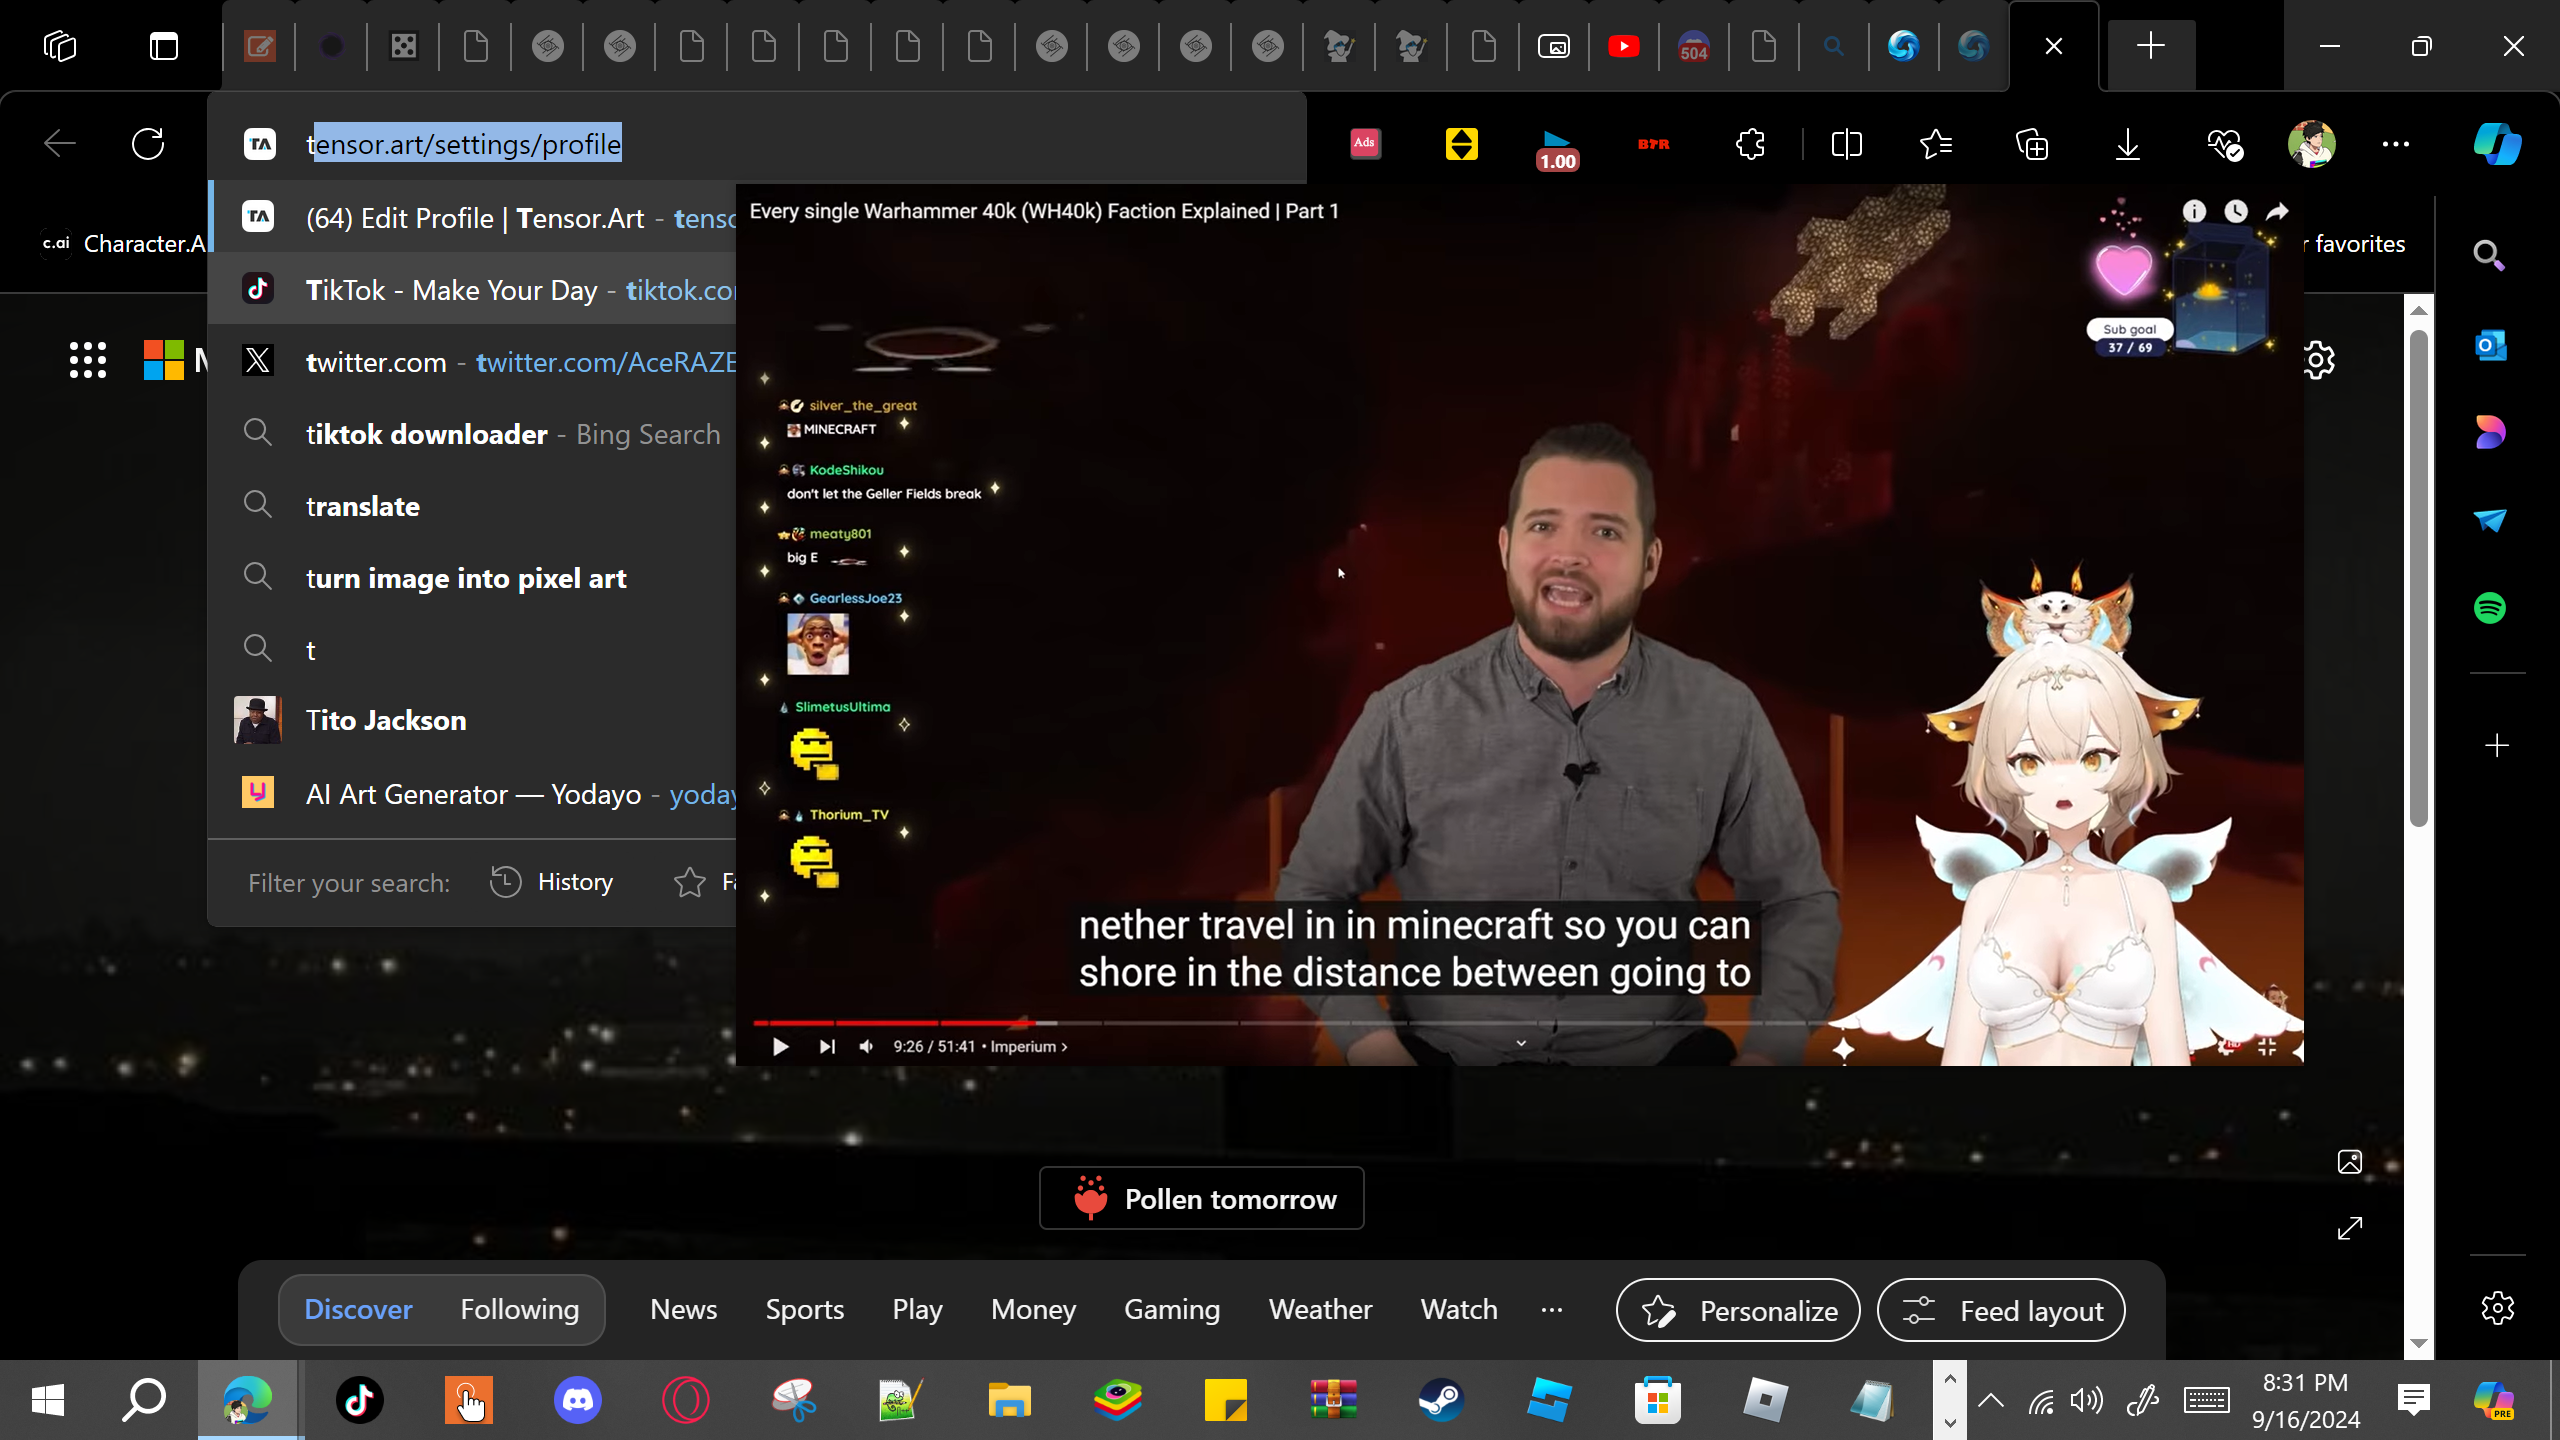This screenshot has width=2560, height=1440.
Task: Open the Extensions puzzle icon
Action: pyautogui.click(x=1750, y=145)
